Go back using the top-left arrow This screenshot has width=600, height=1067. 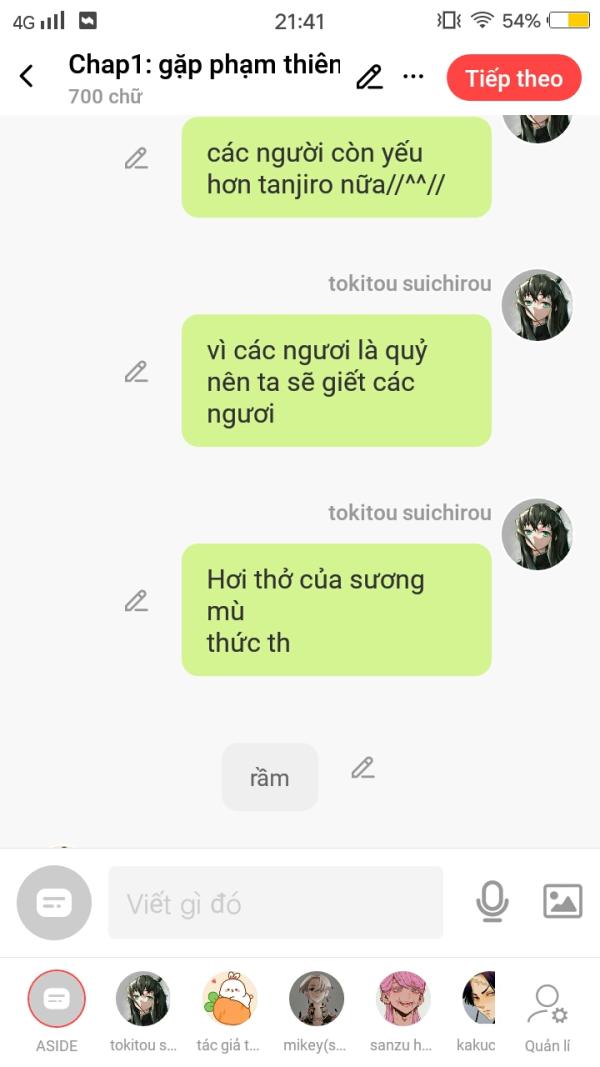(27, 76)
